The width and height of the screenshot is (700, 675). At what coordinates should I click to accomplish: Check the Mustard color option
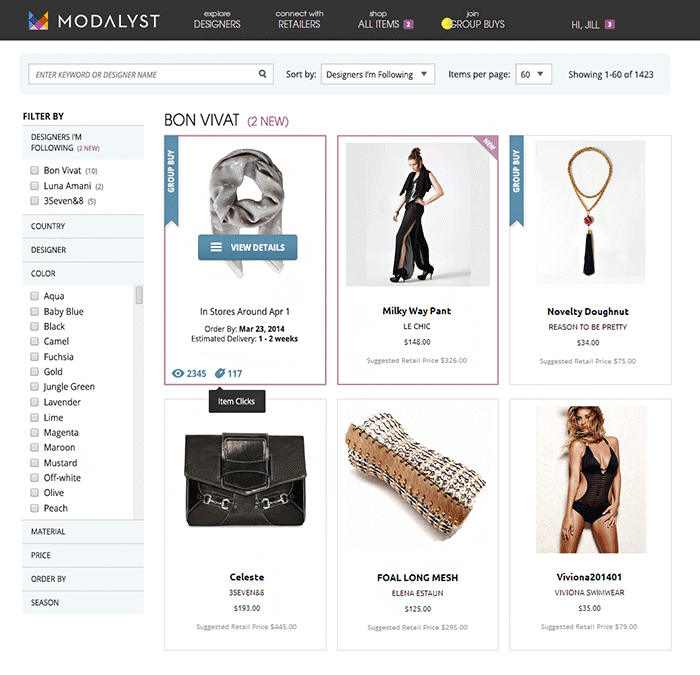34,462
